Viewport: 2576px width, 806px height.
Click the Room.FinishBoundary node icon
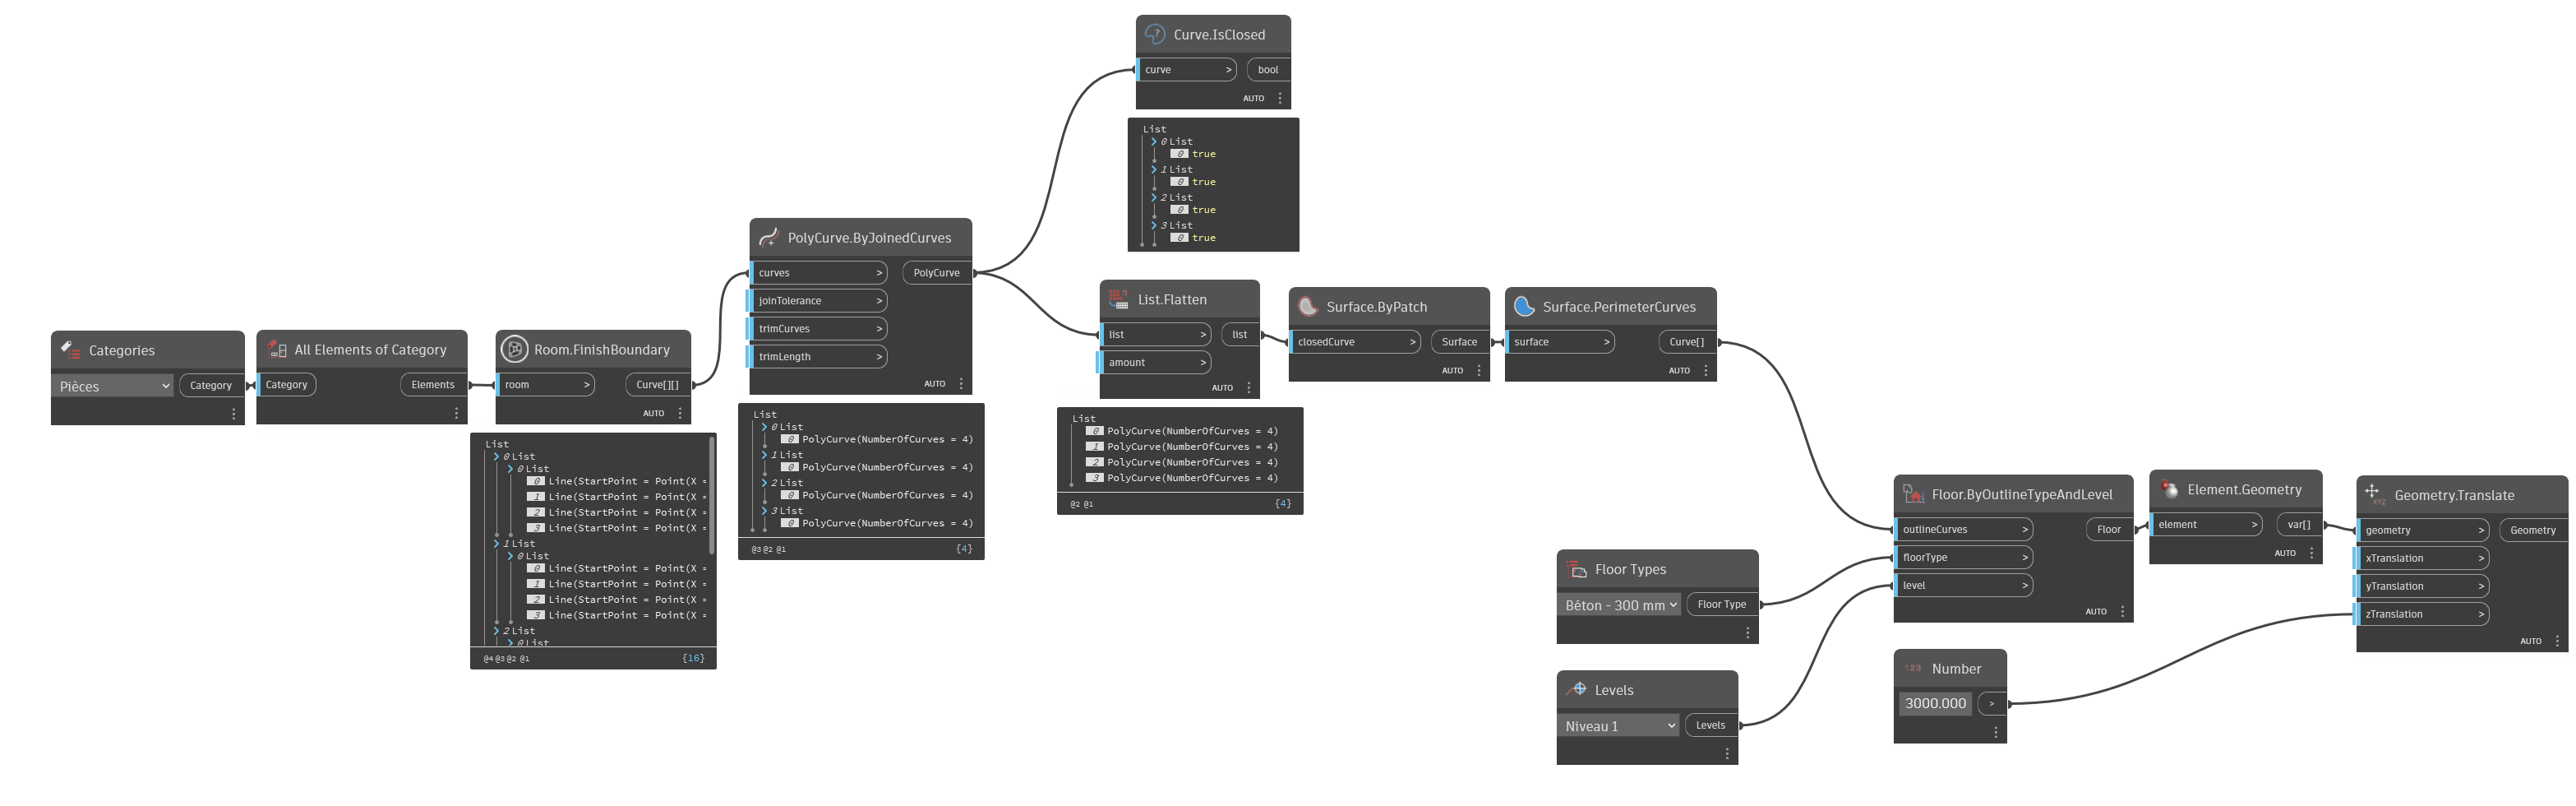point(514,349)
